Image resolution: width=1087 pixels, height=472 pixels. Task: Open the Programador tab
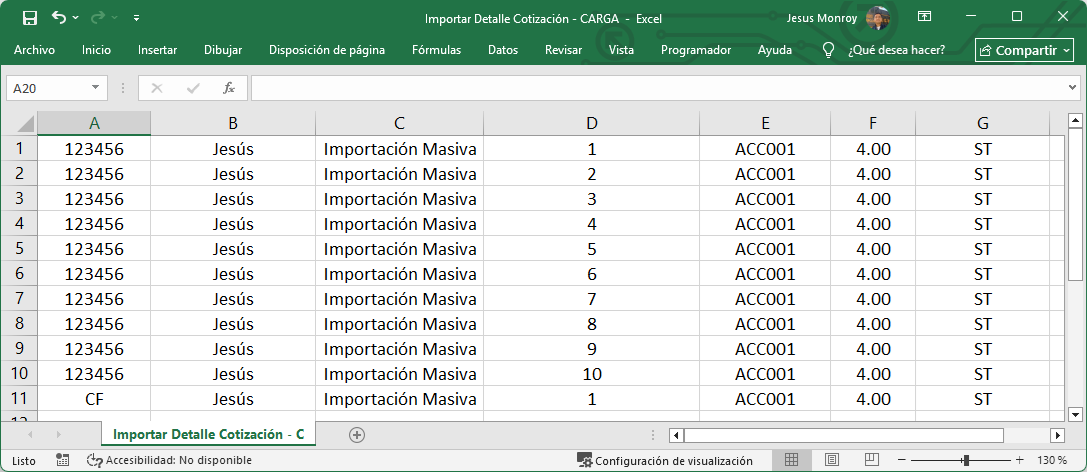696,50
